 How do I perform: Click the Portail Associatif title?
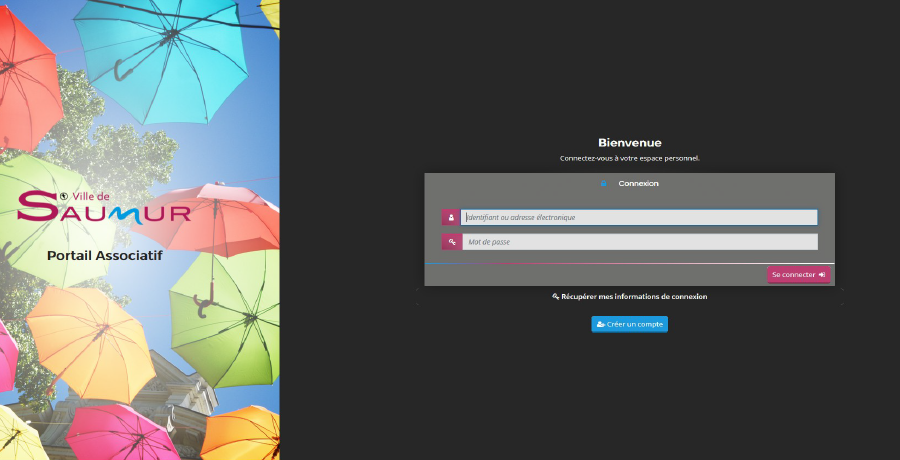tap(104, 256)
